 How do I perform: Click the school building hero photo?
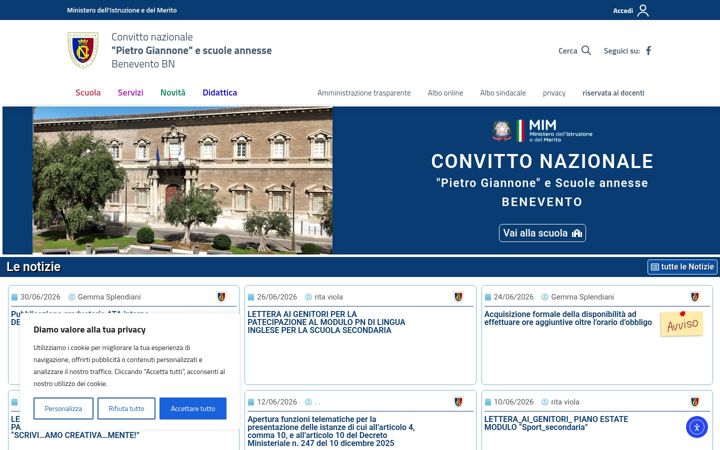pyautogui.click(x=182, y=180)
